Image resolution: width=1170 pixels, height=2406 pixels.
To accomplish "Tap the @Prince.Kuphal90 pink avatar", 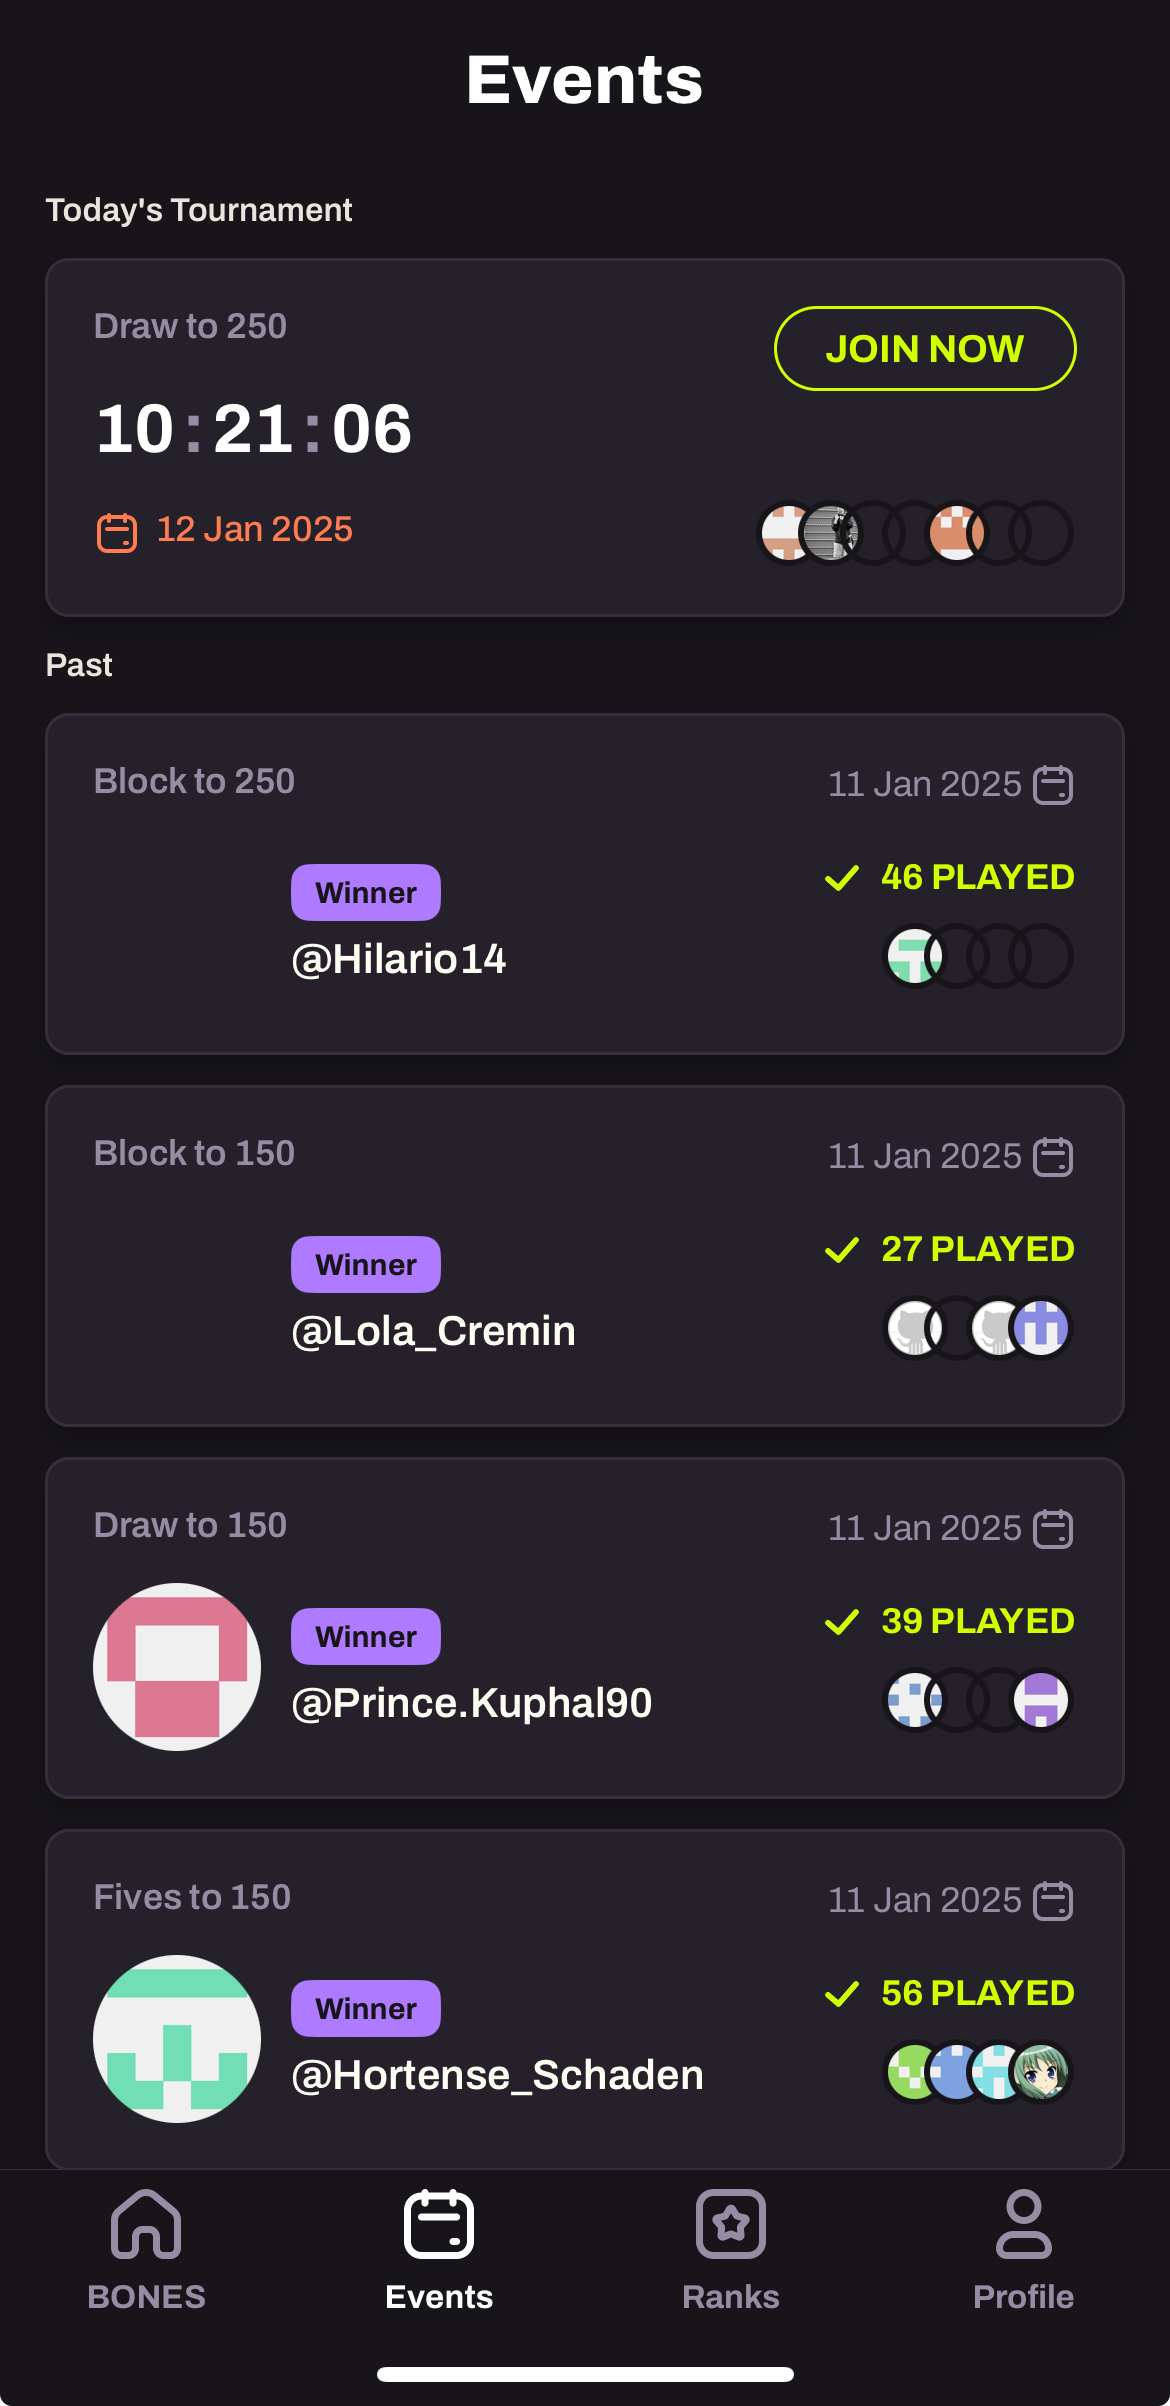I will 177,1666.
